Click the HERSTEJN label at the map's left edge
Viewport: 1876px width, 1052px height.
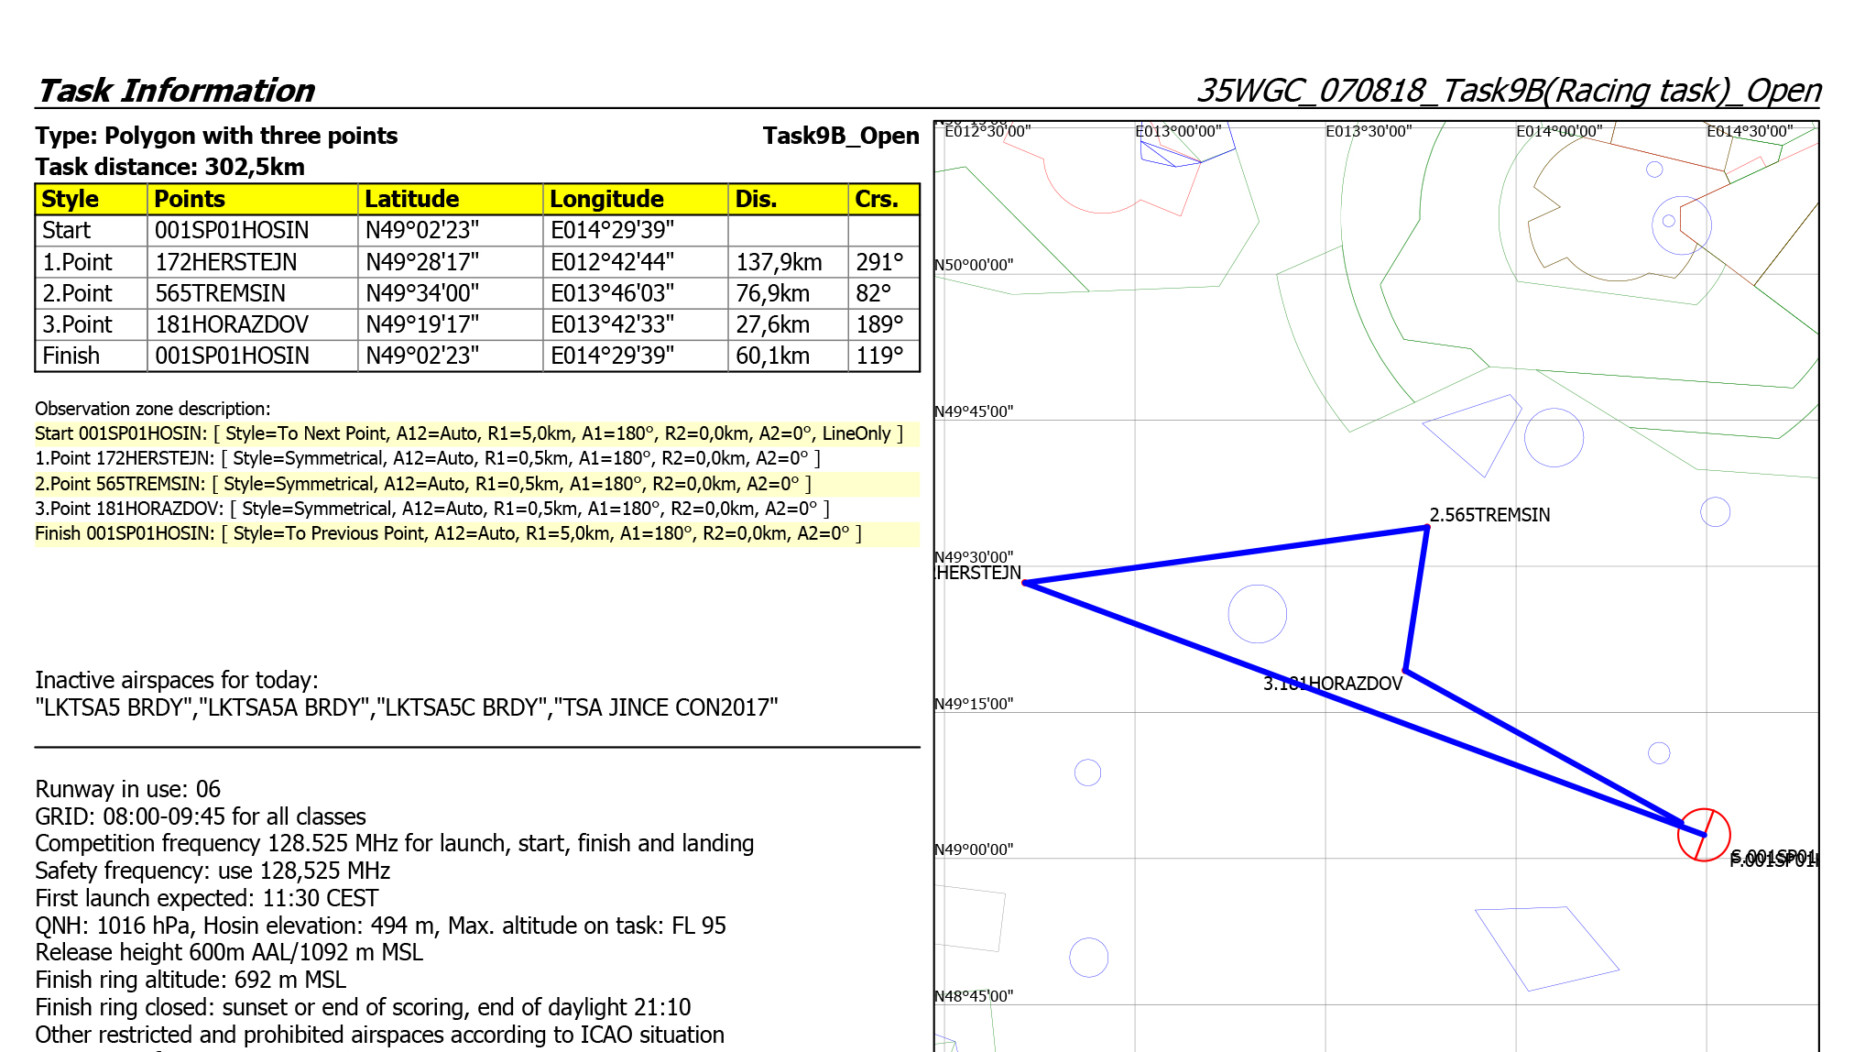coord(978,573)
